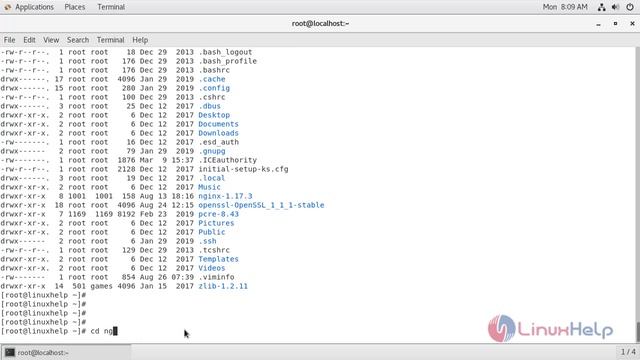Click the .dbus directory name
The image size is (640, 360).
(x=209, y=106)
